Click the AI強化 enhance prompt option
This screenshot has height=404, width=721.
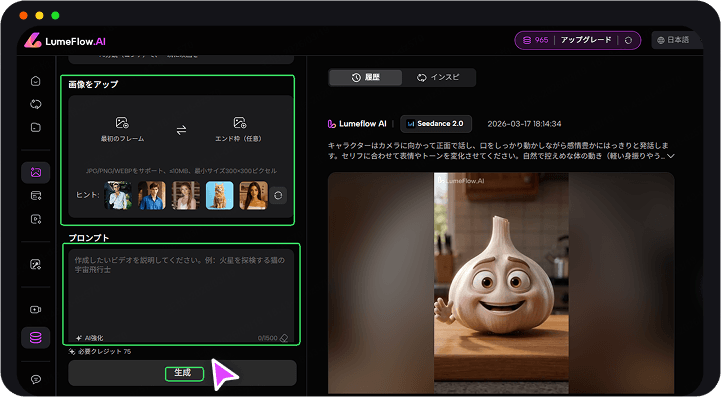[90, 338]
